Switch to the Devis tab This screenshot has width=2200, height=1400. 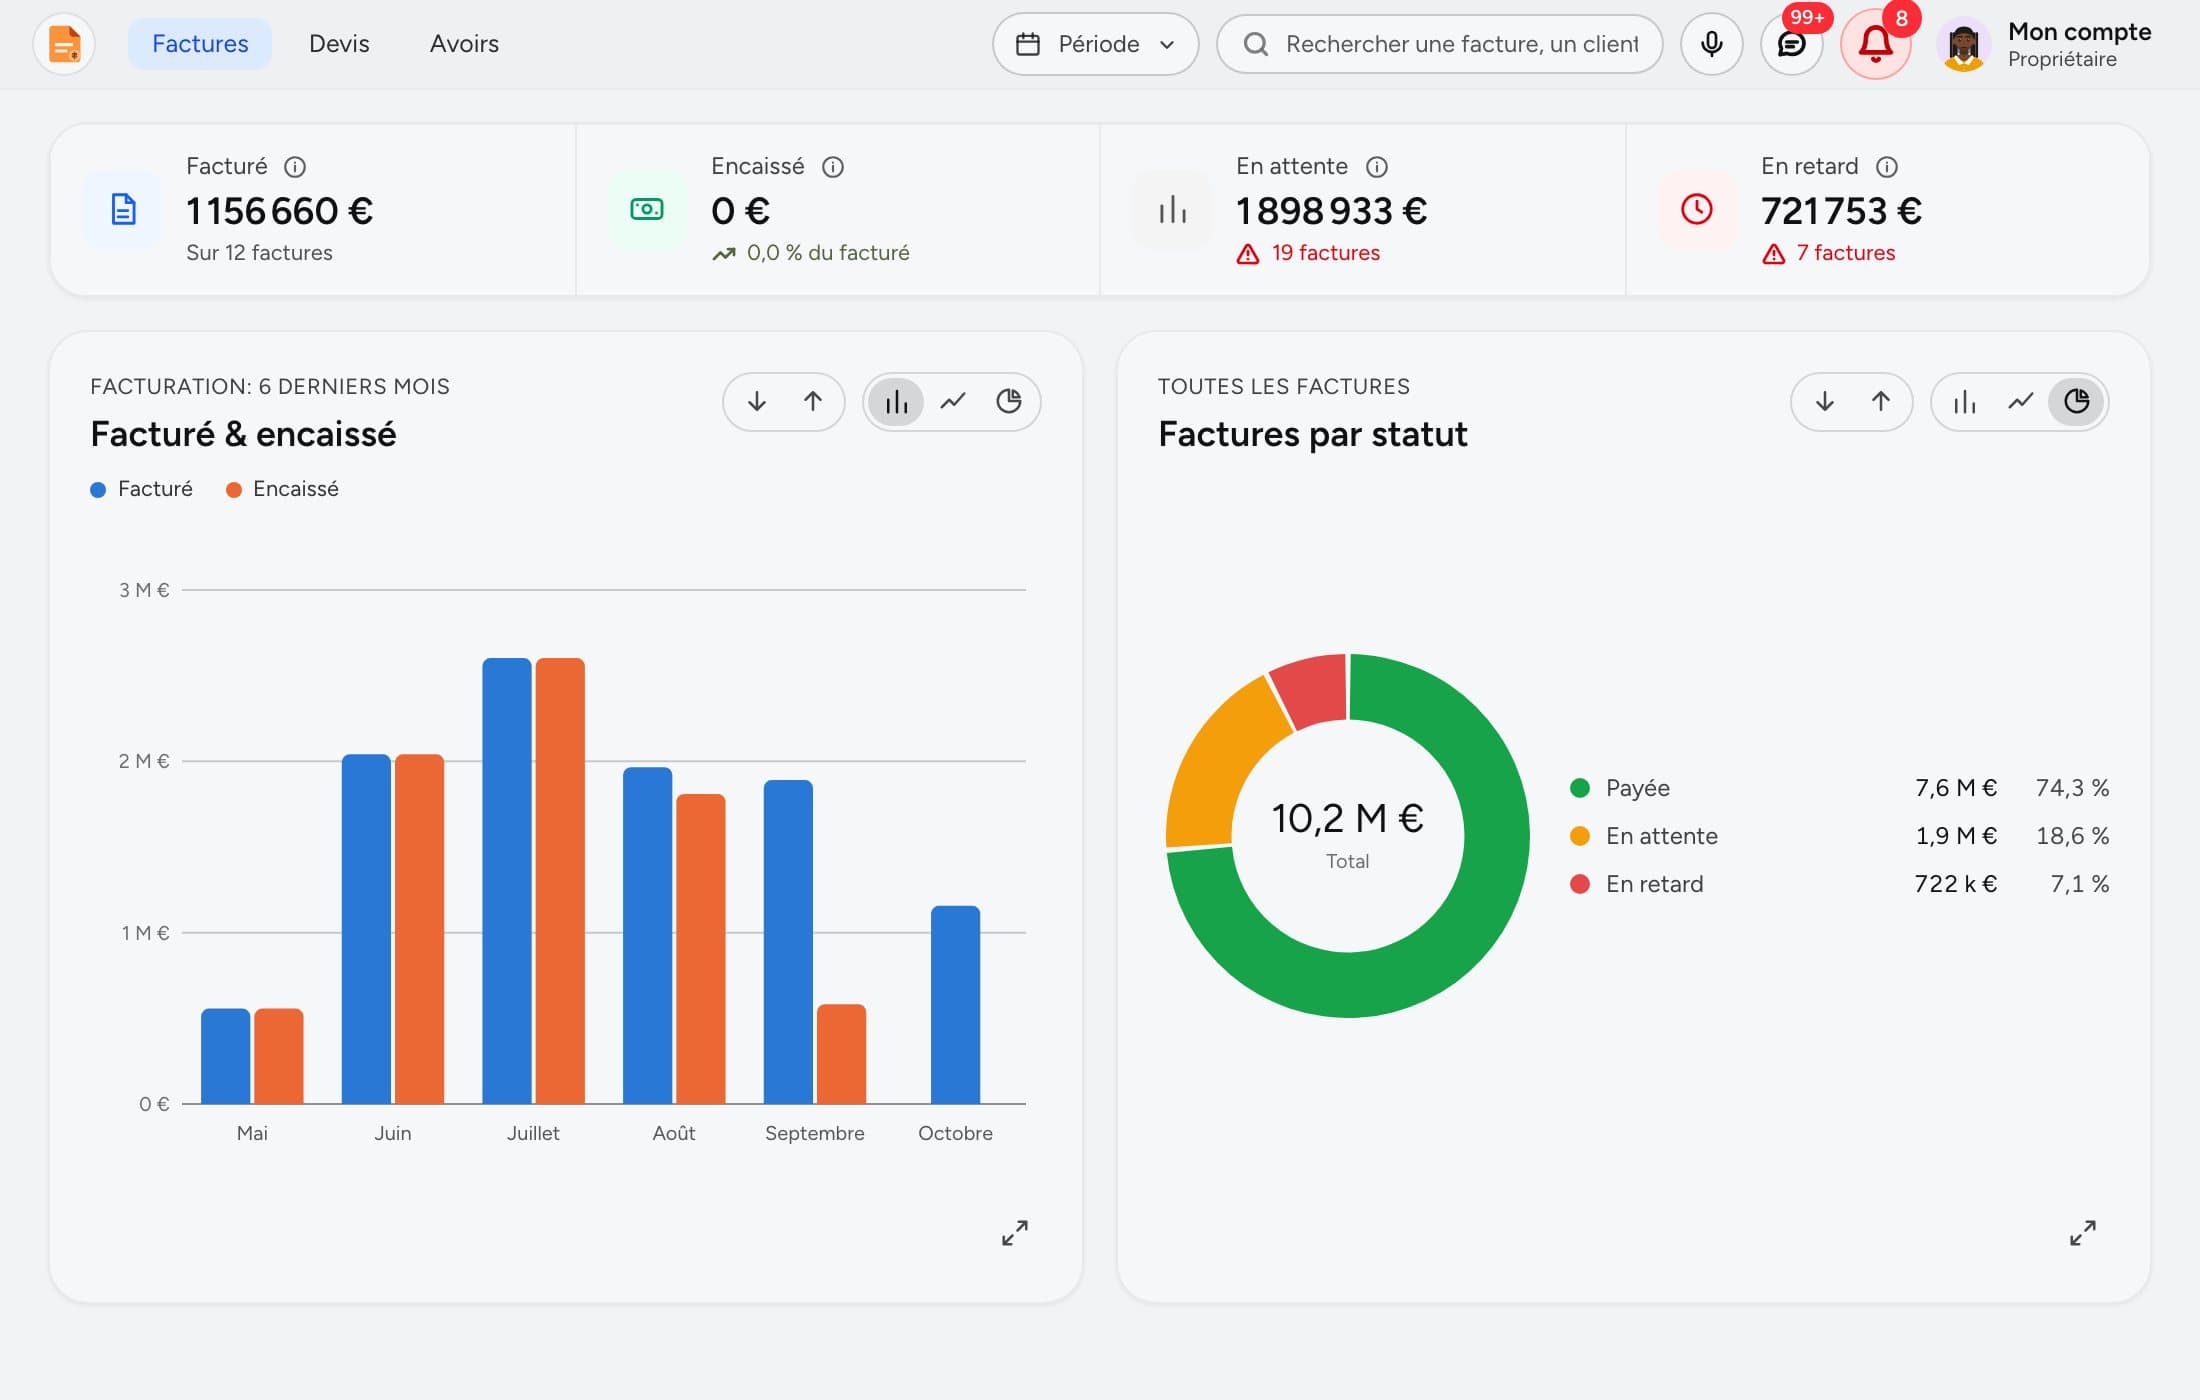339,44
